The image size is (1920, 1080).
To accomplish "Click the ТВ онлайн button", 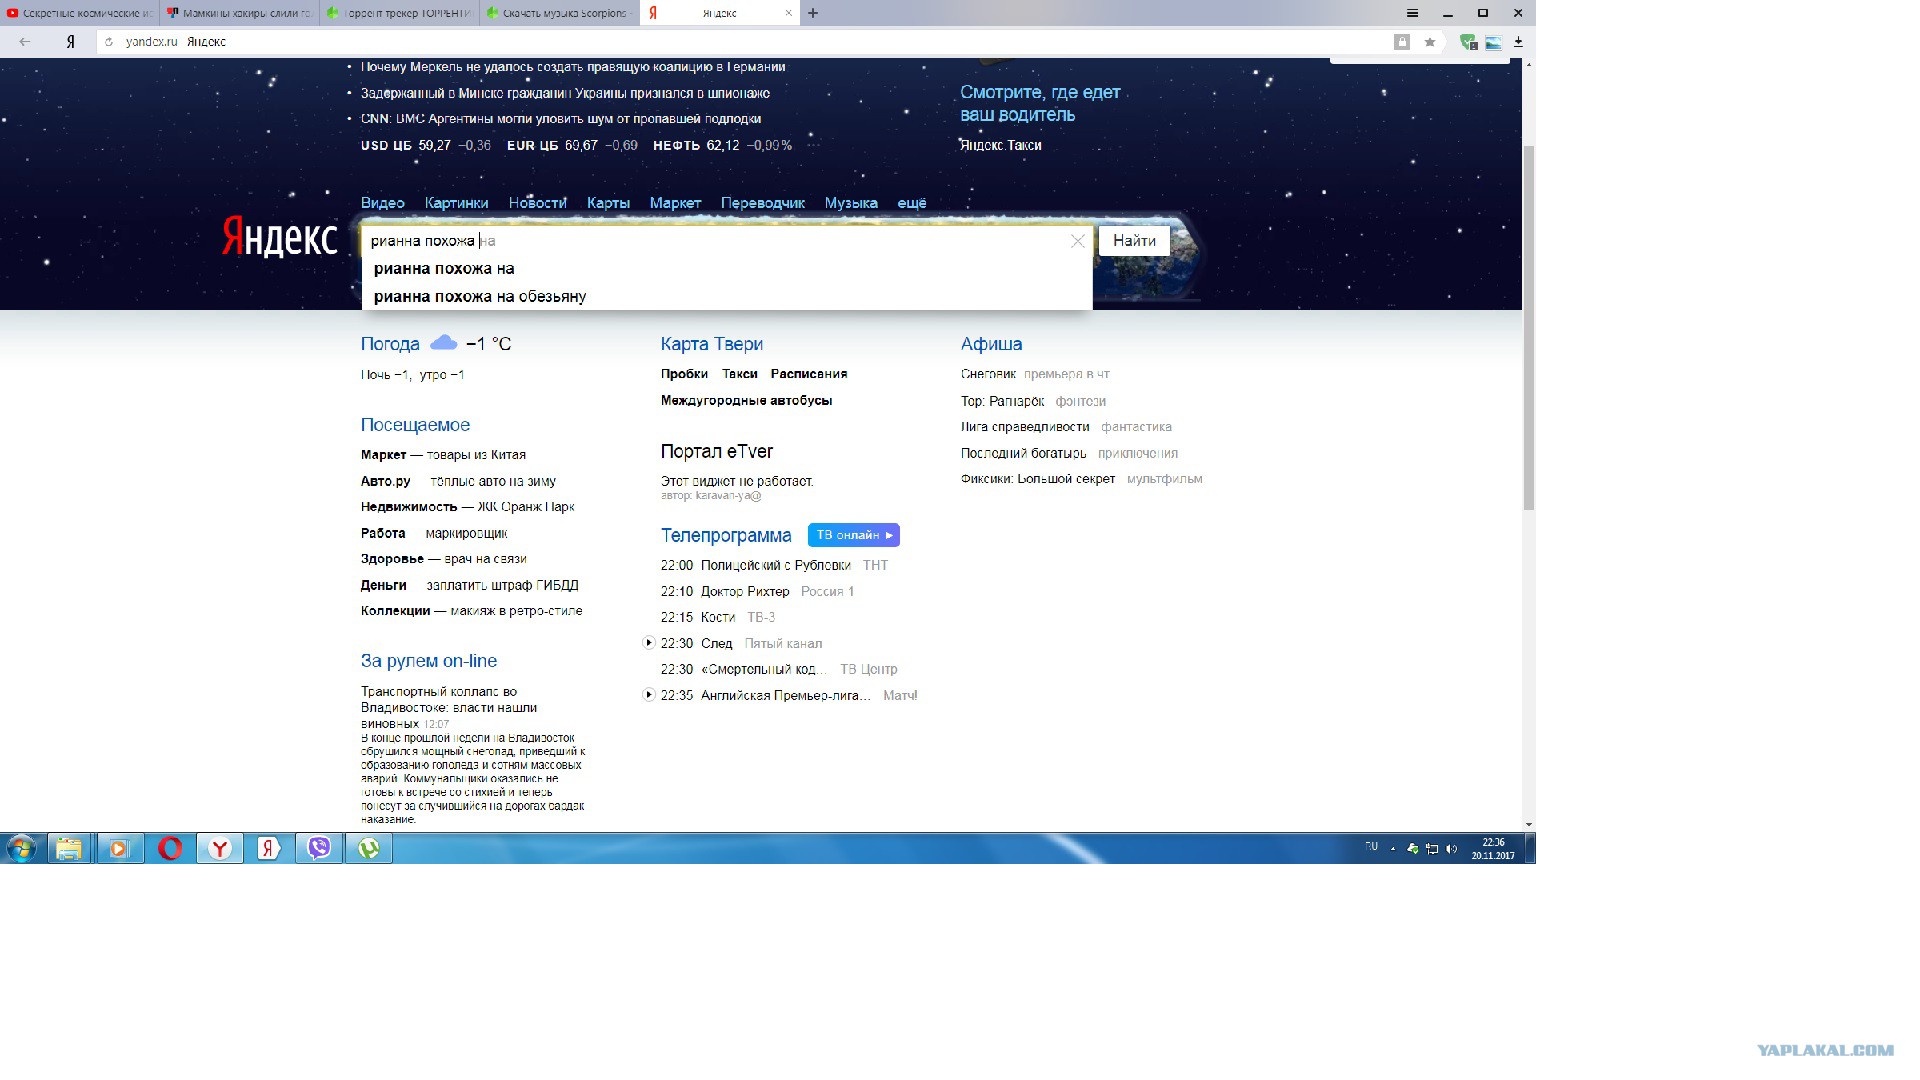I will point(854,535).
